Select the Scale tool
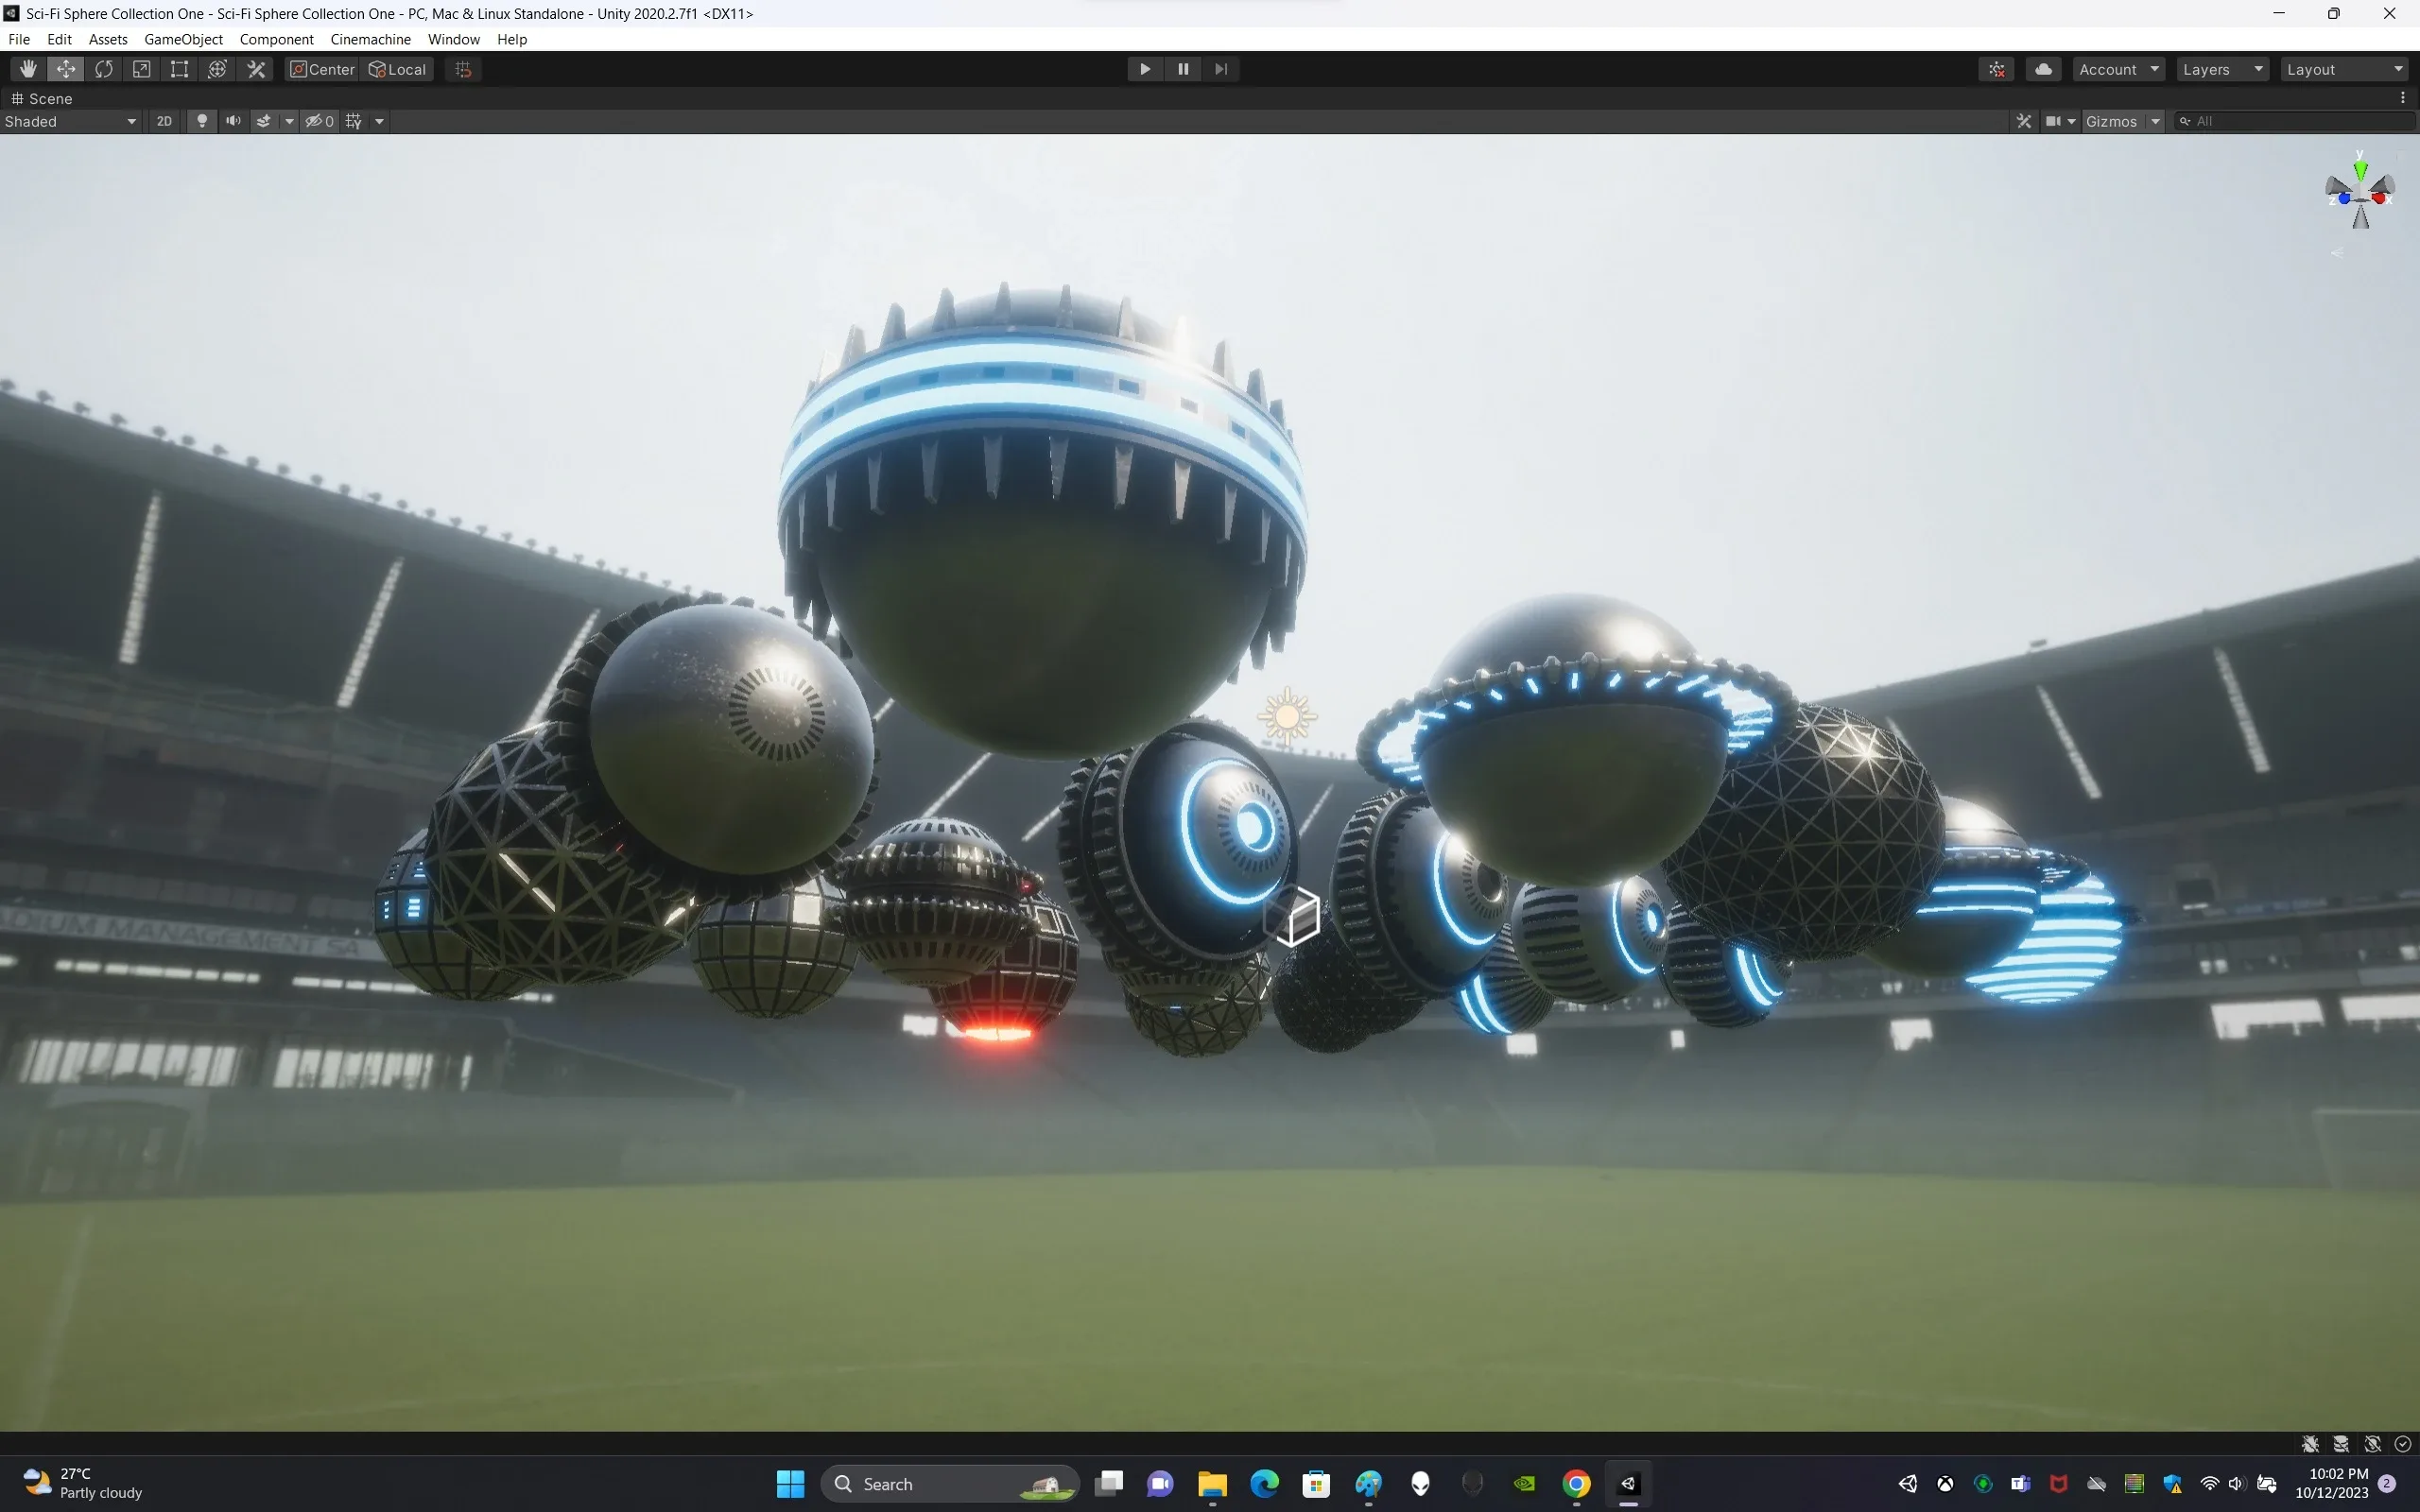The image size is (2420, 1512). (142, 69)
